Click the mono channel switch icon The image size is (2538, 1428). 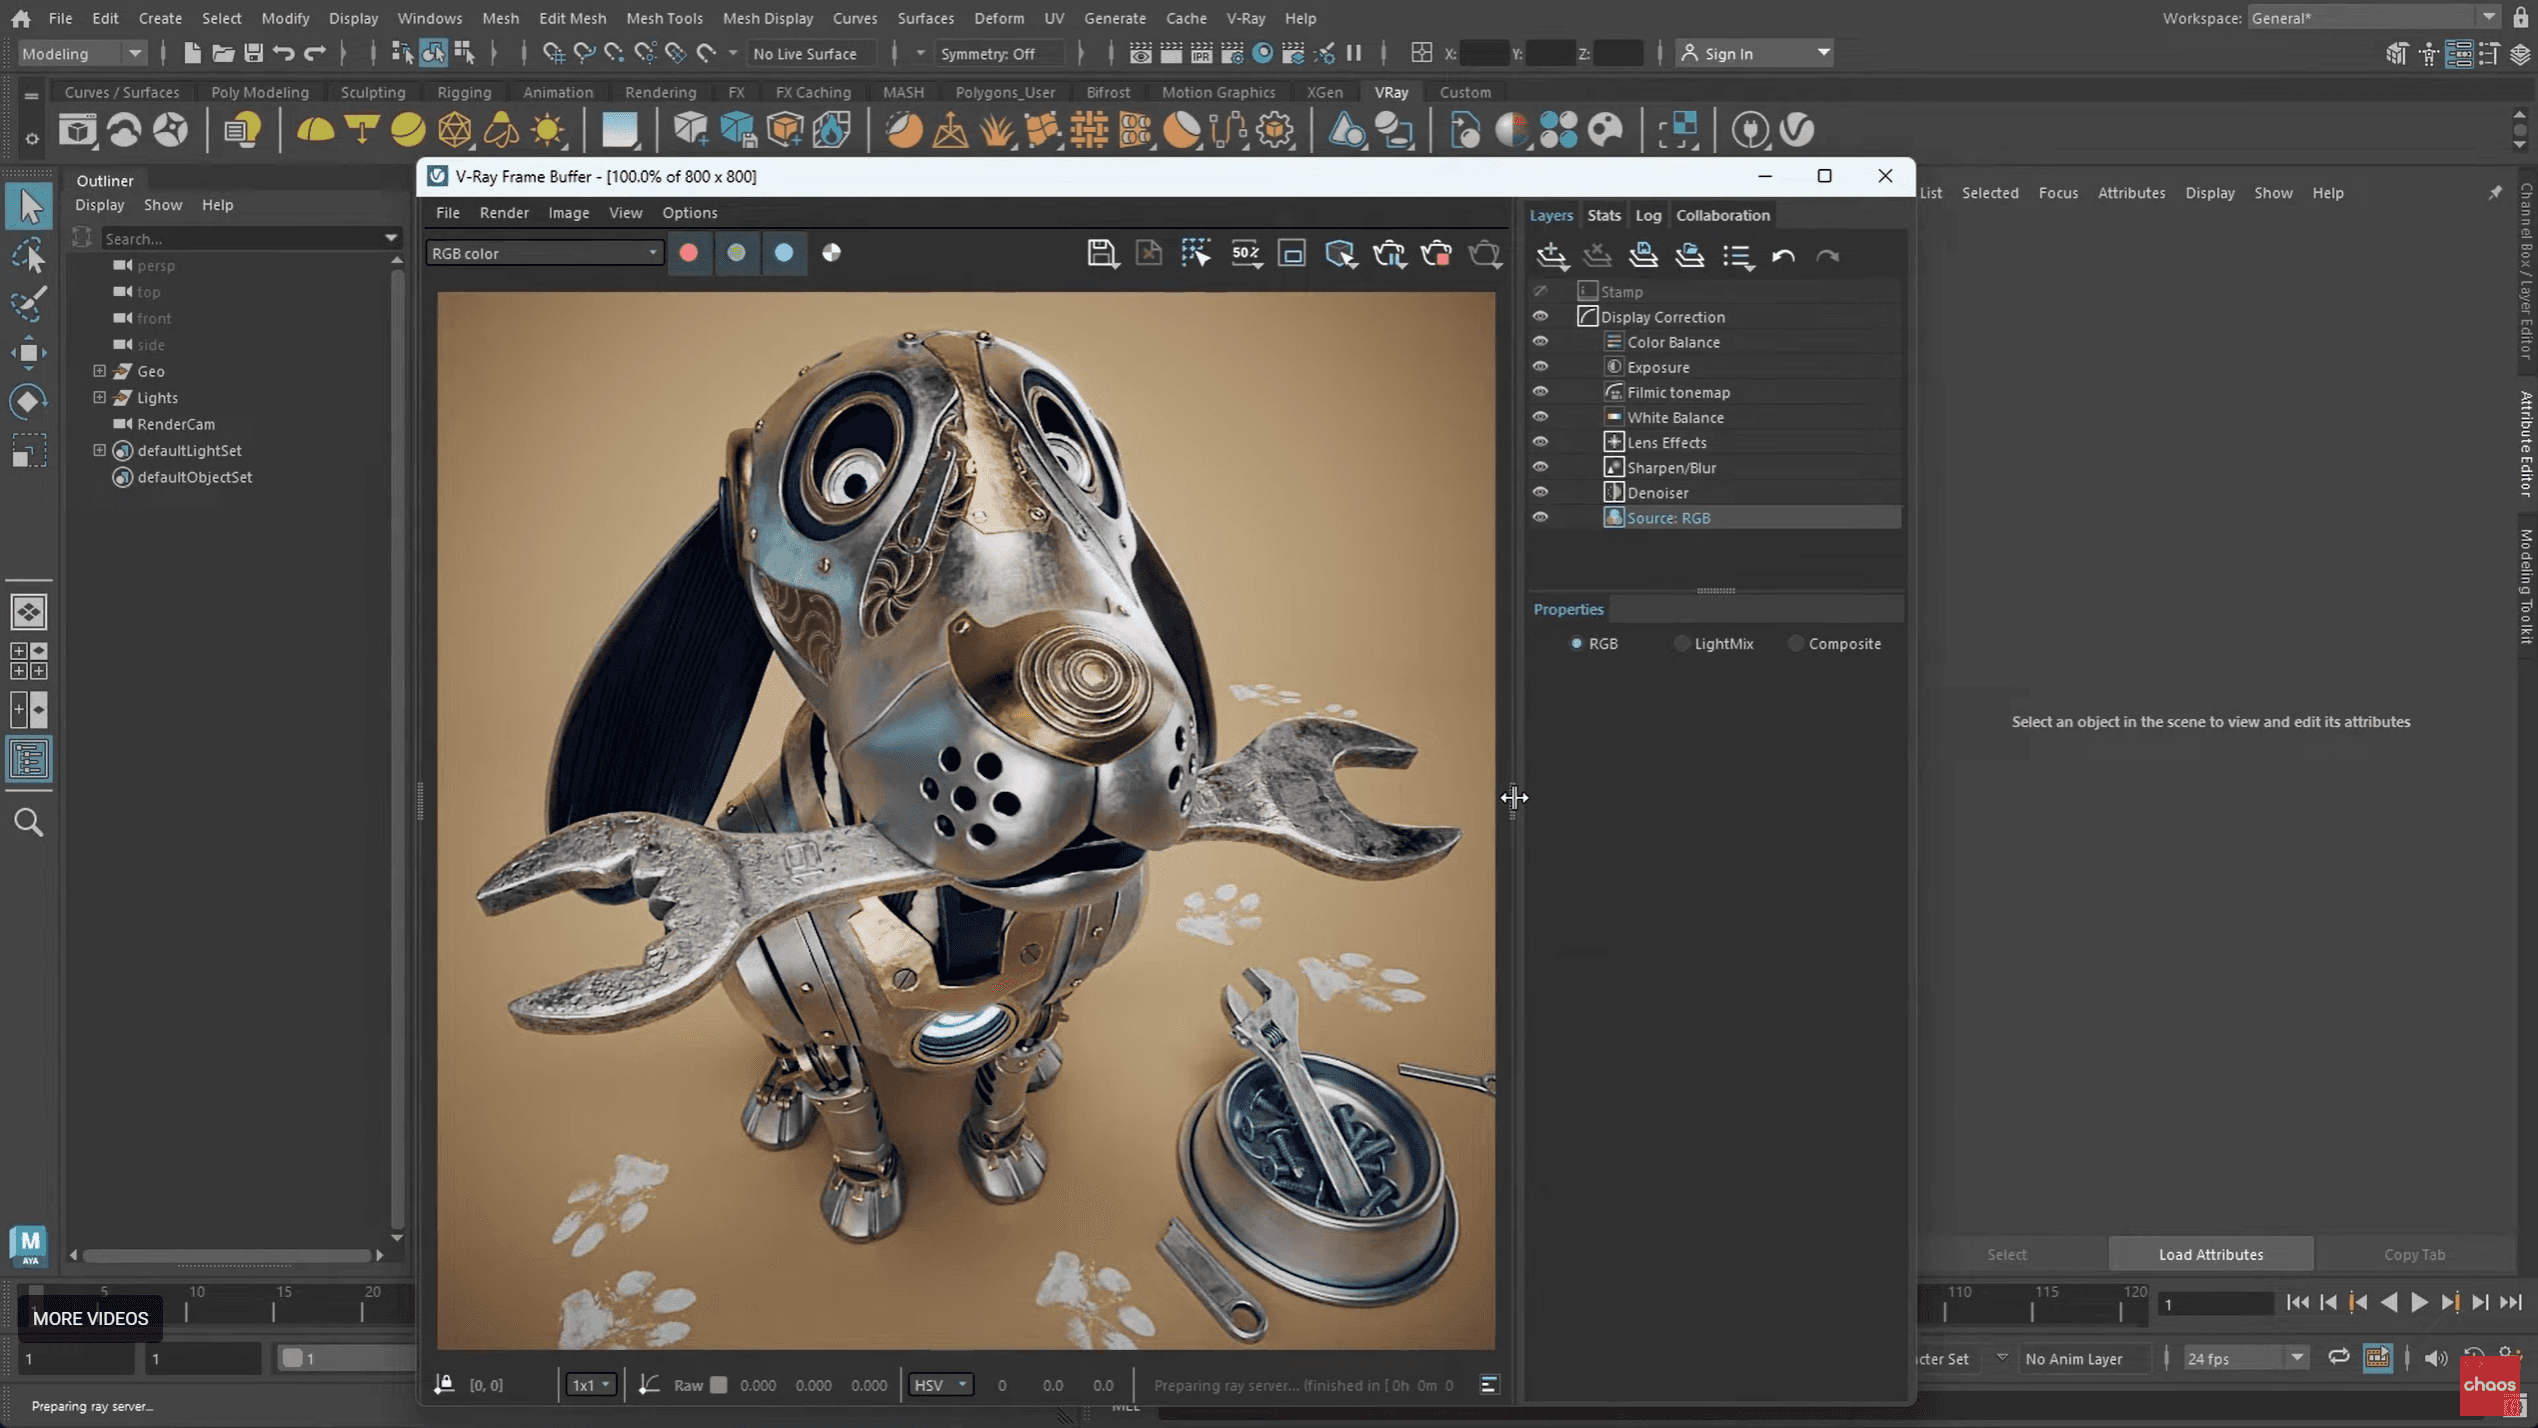pos(831,253)
